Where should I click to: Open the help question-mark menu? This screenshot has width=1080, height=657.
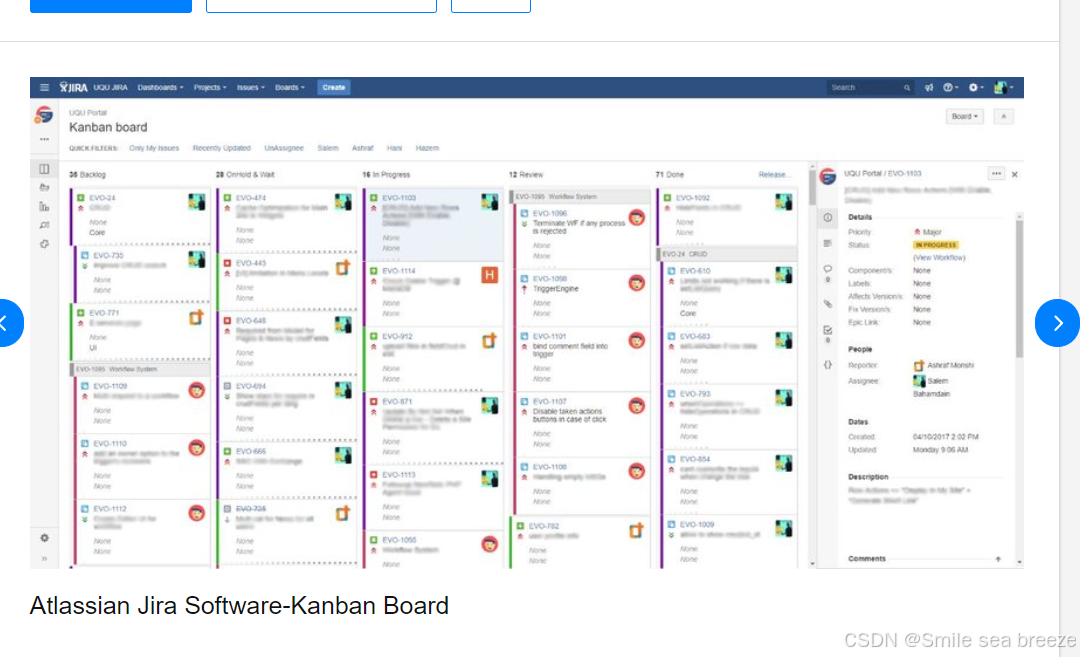pos(951,87)
